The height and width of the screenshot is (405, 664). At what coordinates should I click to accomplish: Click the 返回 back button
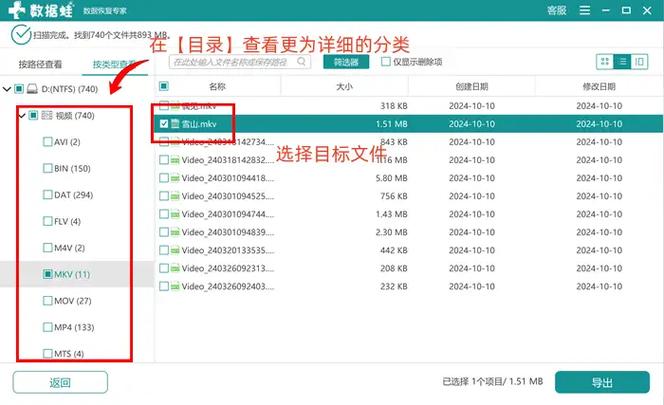click(60, 383)
